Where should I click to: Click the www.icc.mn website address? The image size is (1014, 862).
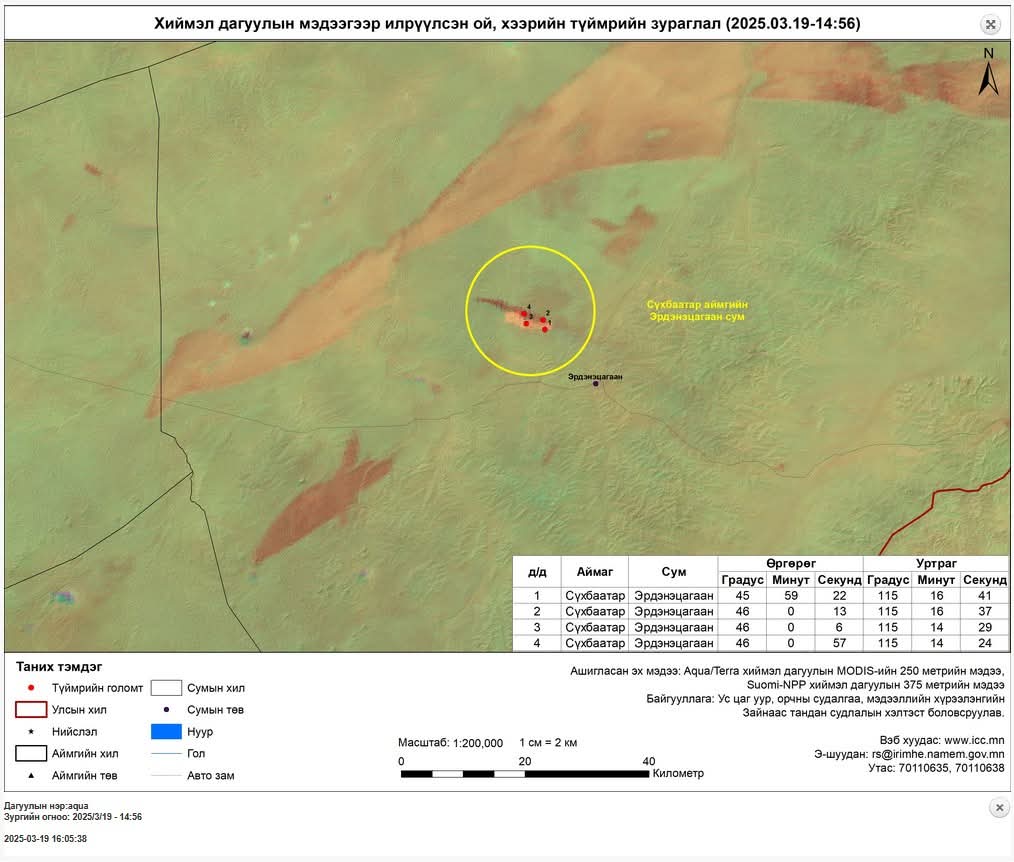pyautogui.click(x=974, y=740)
